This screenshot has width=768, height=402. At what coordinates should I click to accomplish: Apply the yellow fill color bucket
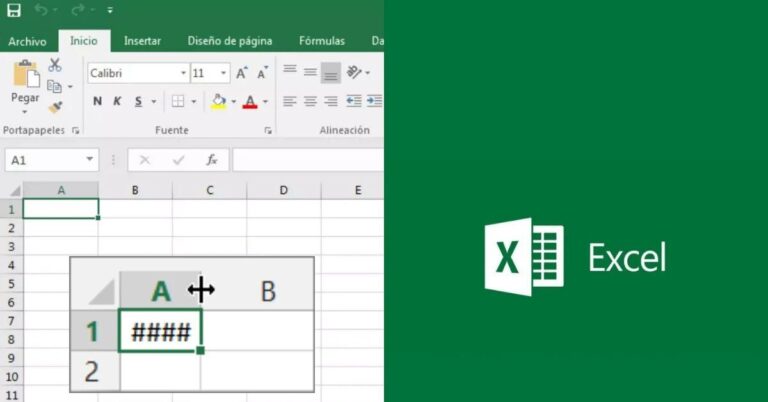point(219,101)
